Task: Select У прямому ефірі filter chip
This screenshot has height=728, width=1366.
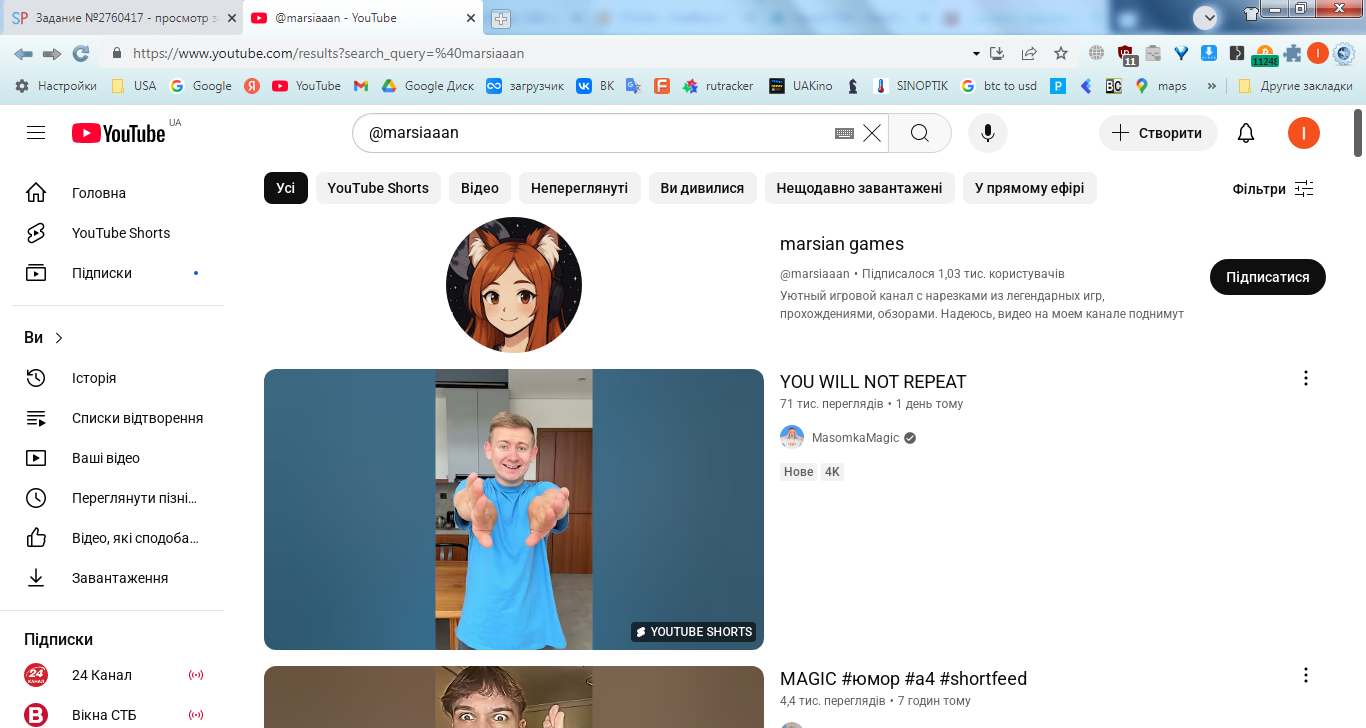Action: pos(1030,188)
